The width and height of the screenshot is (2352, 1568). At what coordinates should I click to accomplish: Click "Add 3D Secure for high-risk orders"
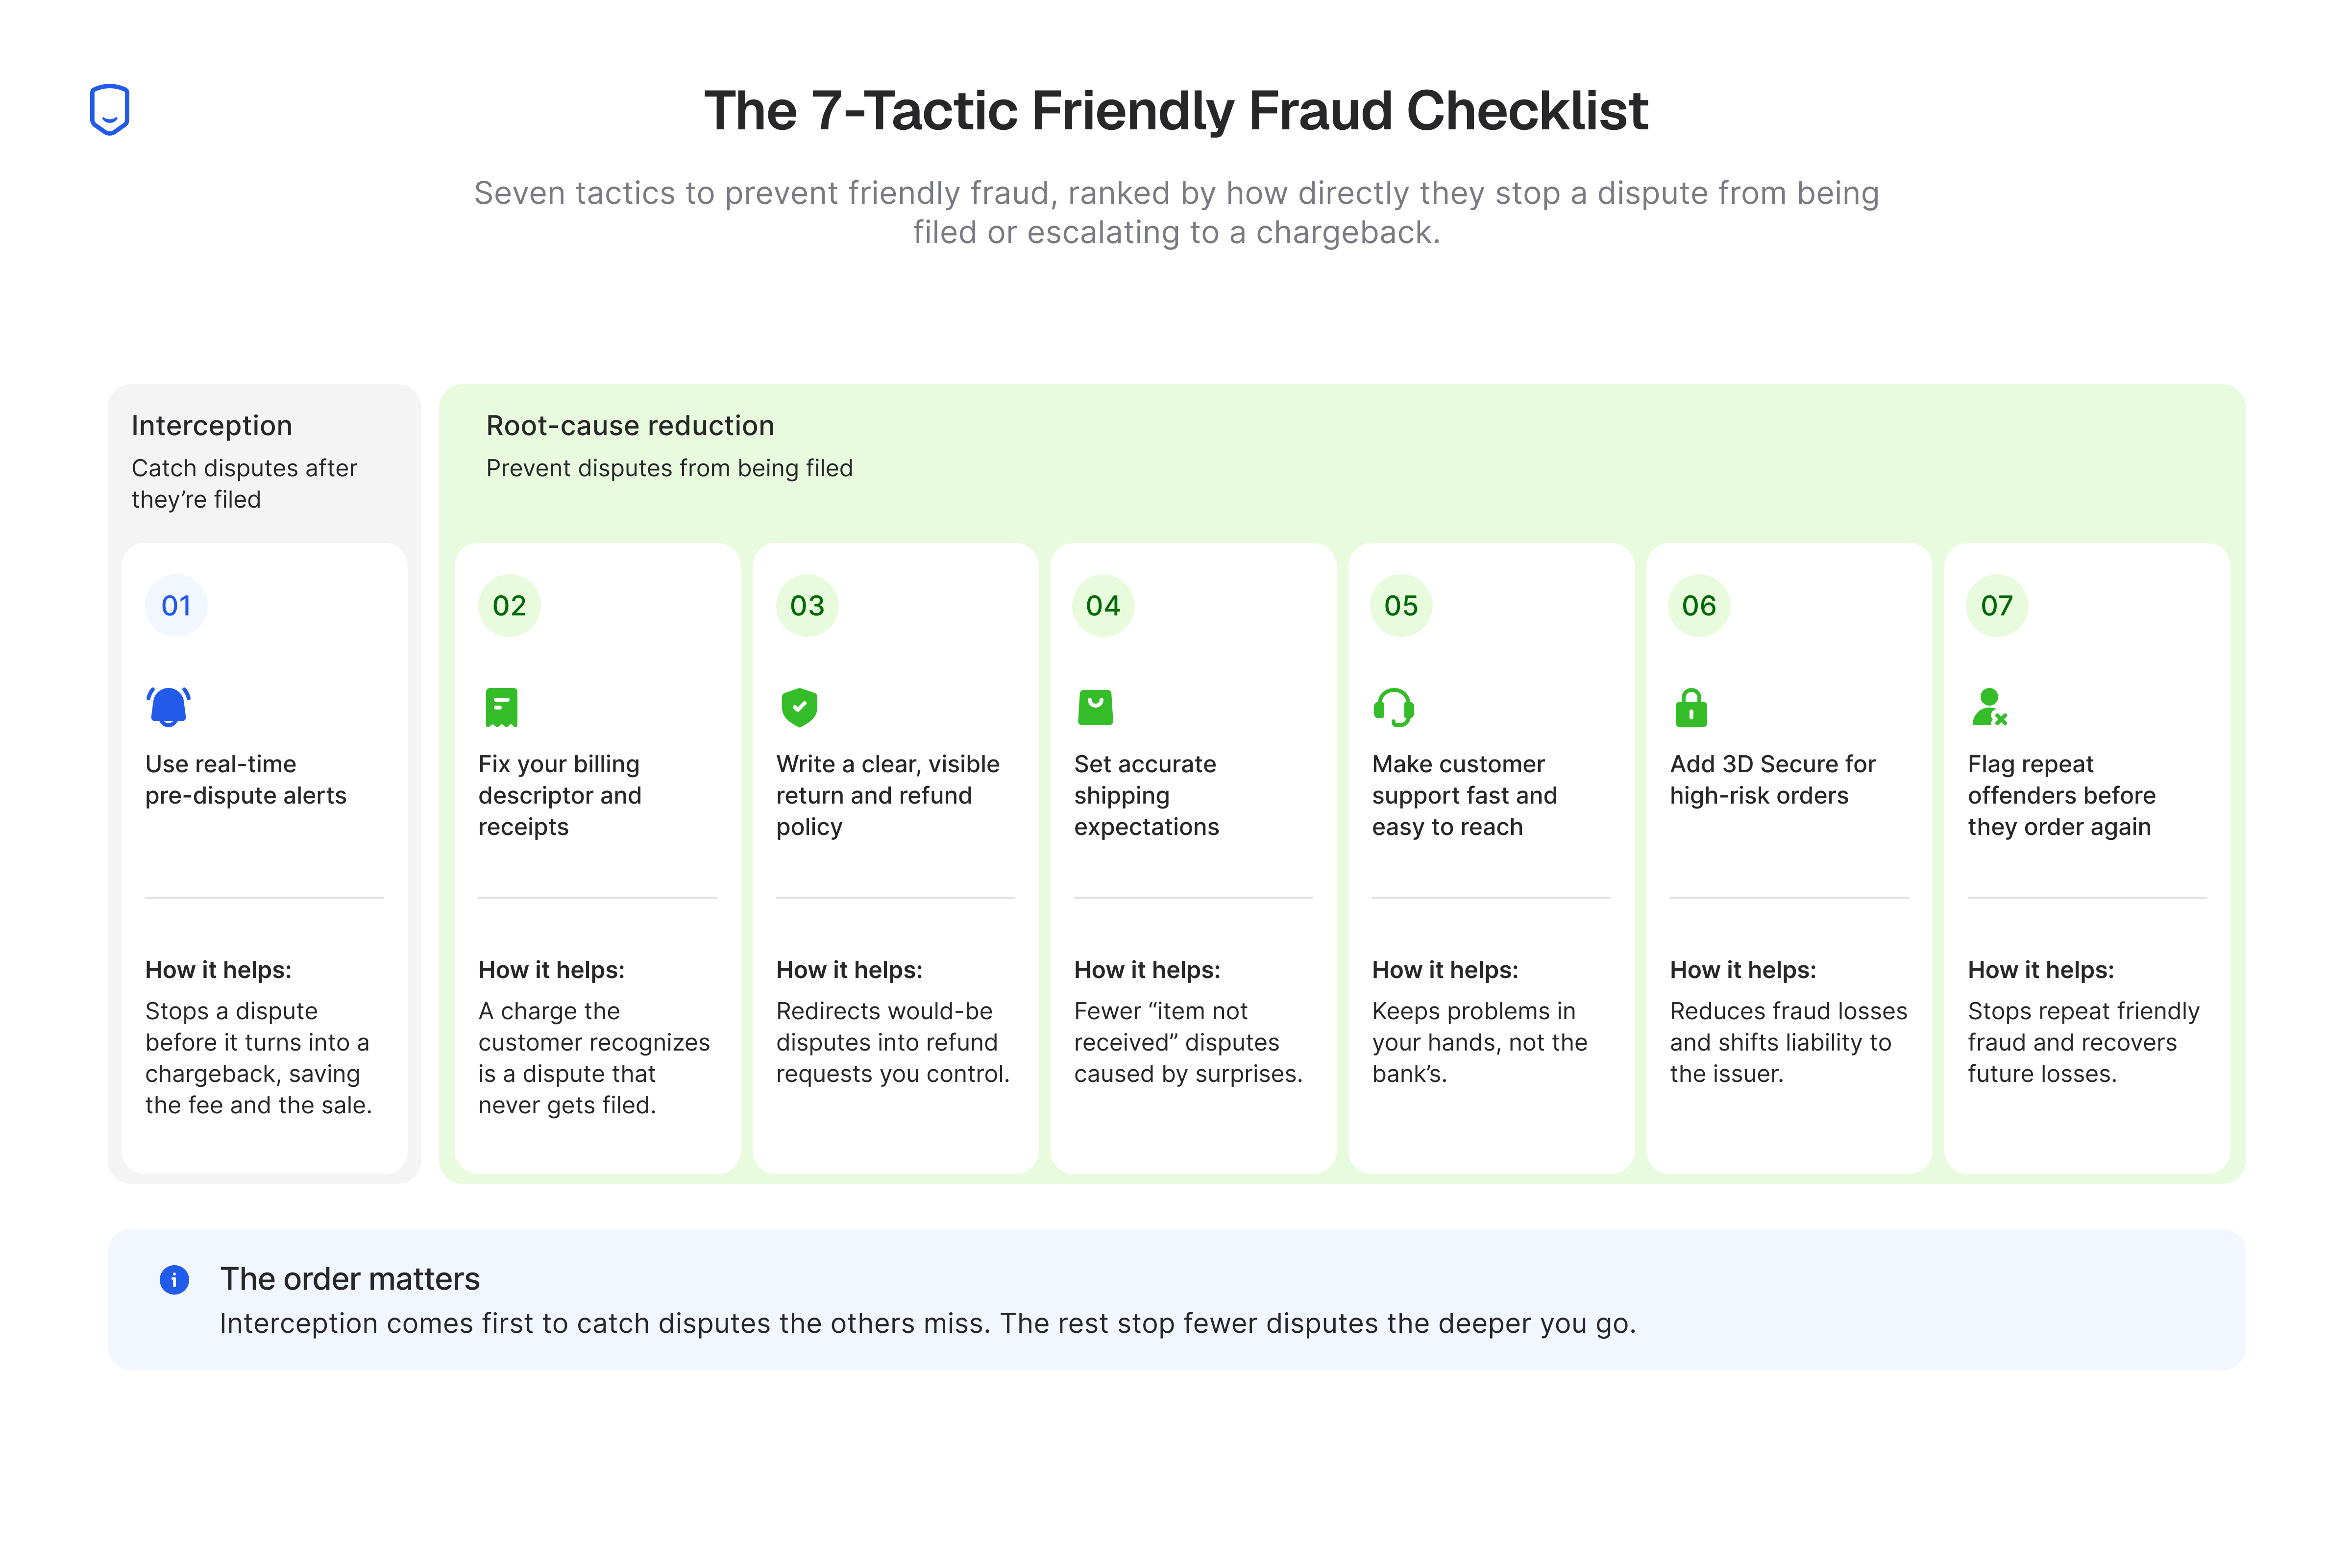(1772, 779)
